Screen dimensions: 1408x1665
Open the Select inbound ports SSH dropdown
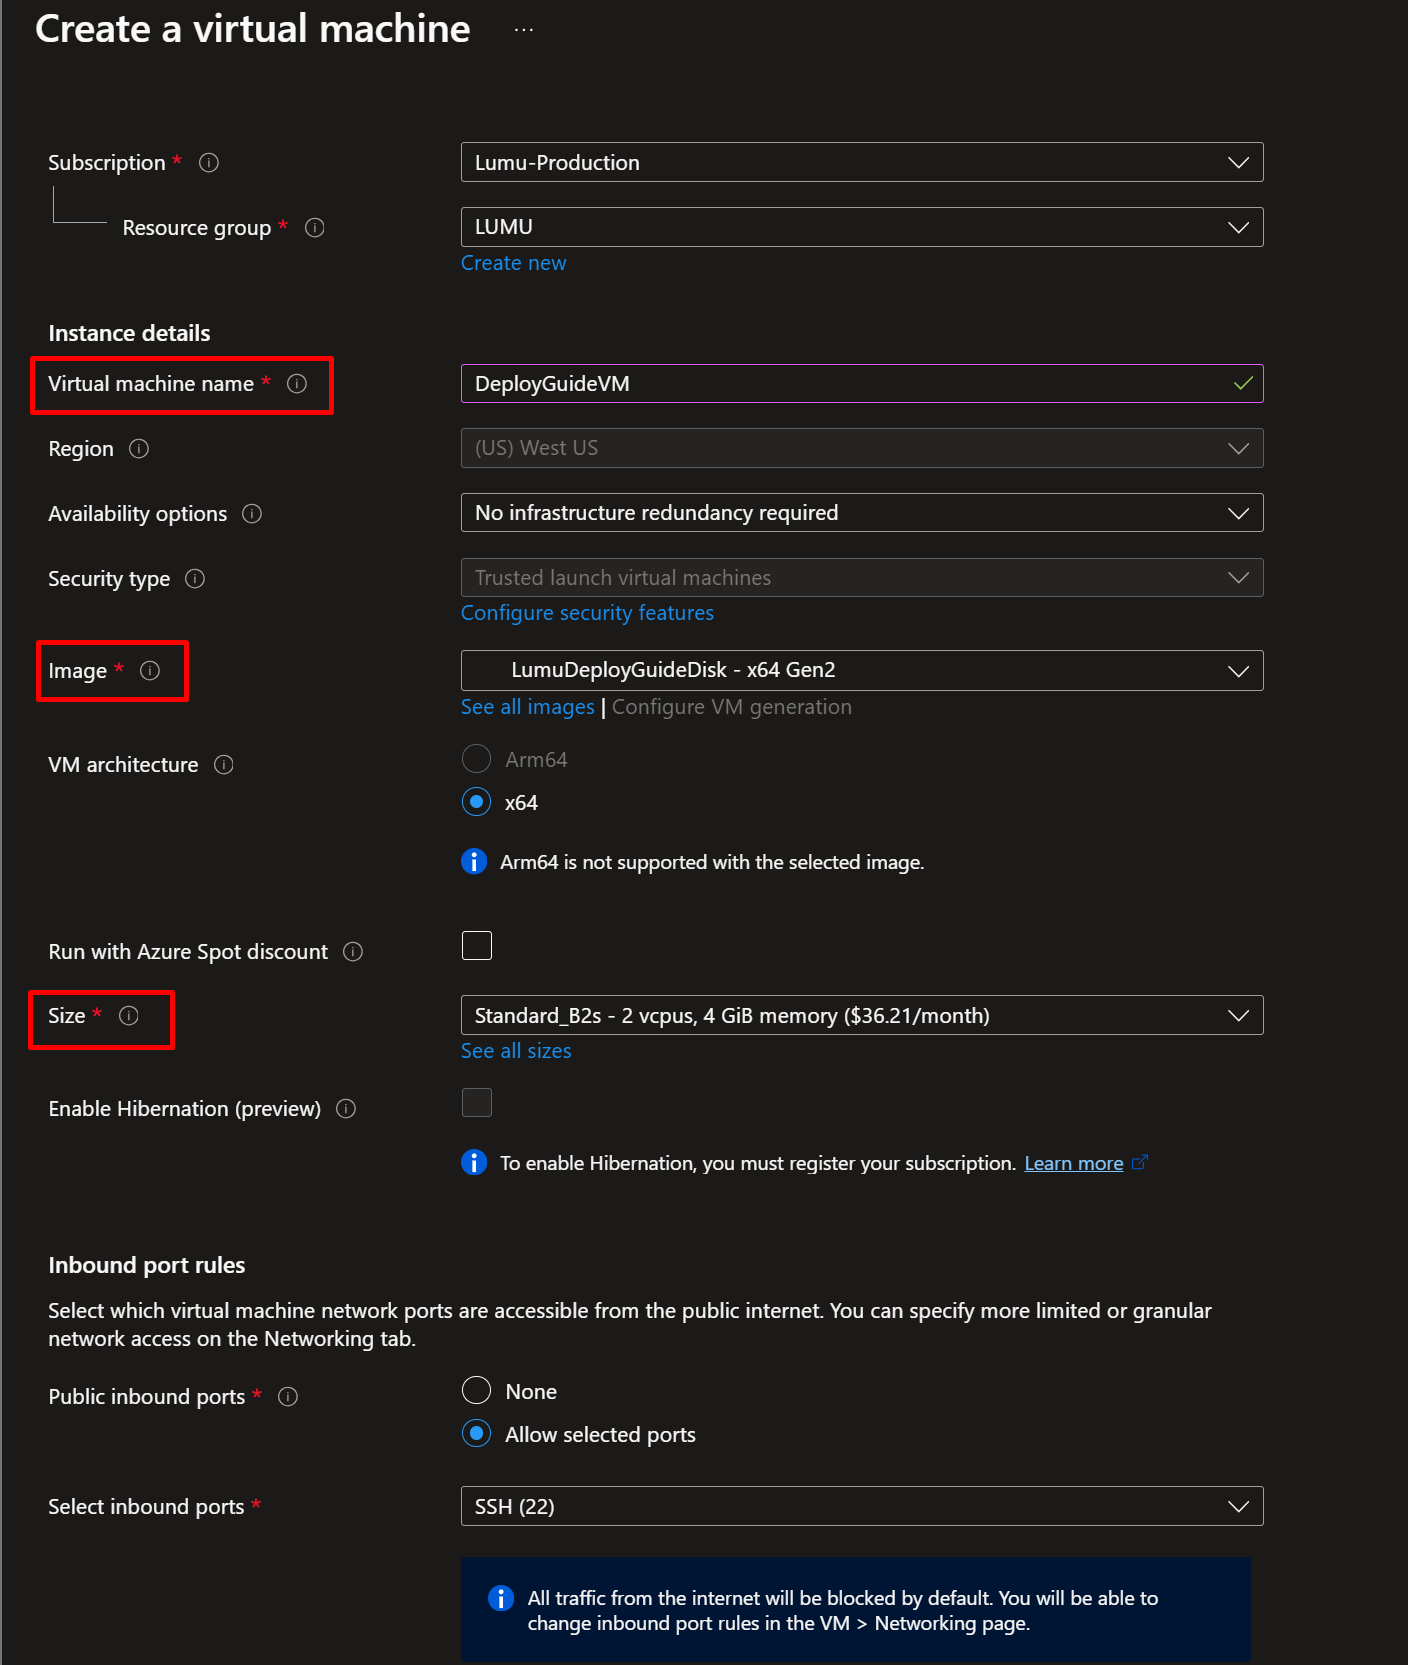(861, 1506)
